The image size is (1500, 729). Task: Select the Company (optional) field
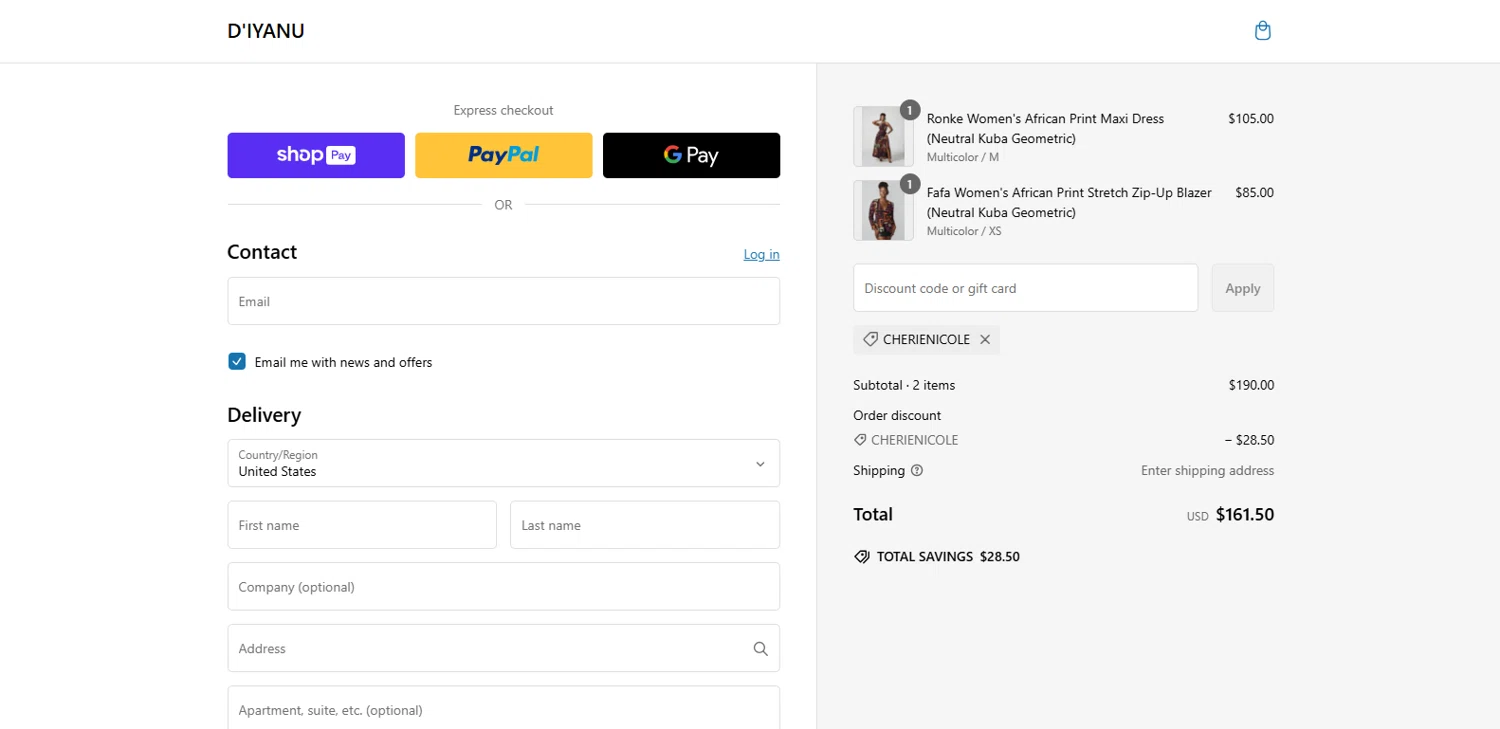pos(503,587)
